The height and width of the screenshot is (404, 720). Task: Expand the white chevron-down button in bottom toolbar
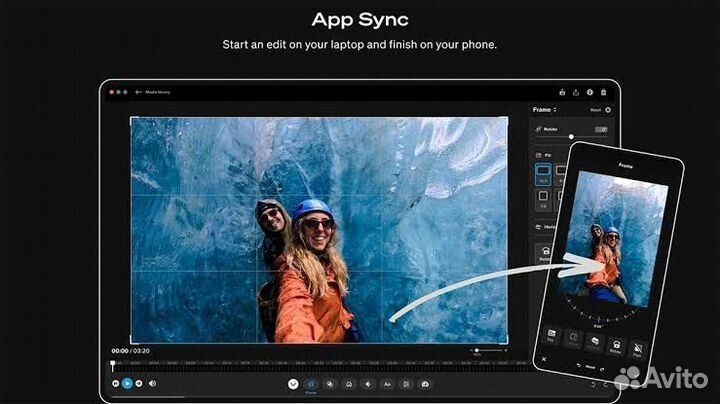(x=292, y=384)
